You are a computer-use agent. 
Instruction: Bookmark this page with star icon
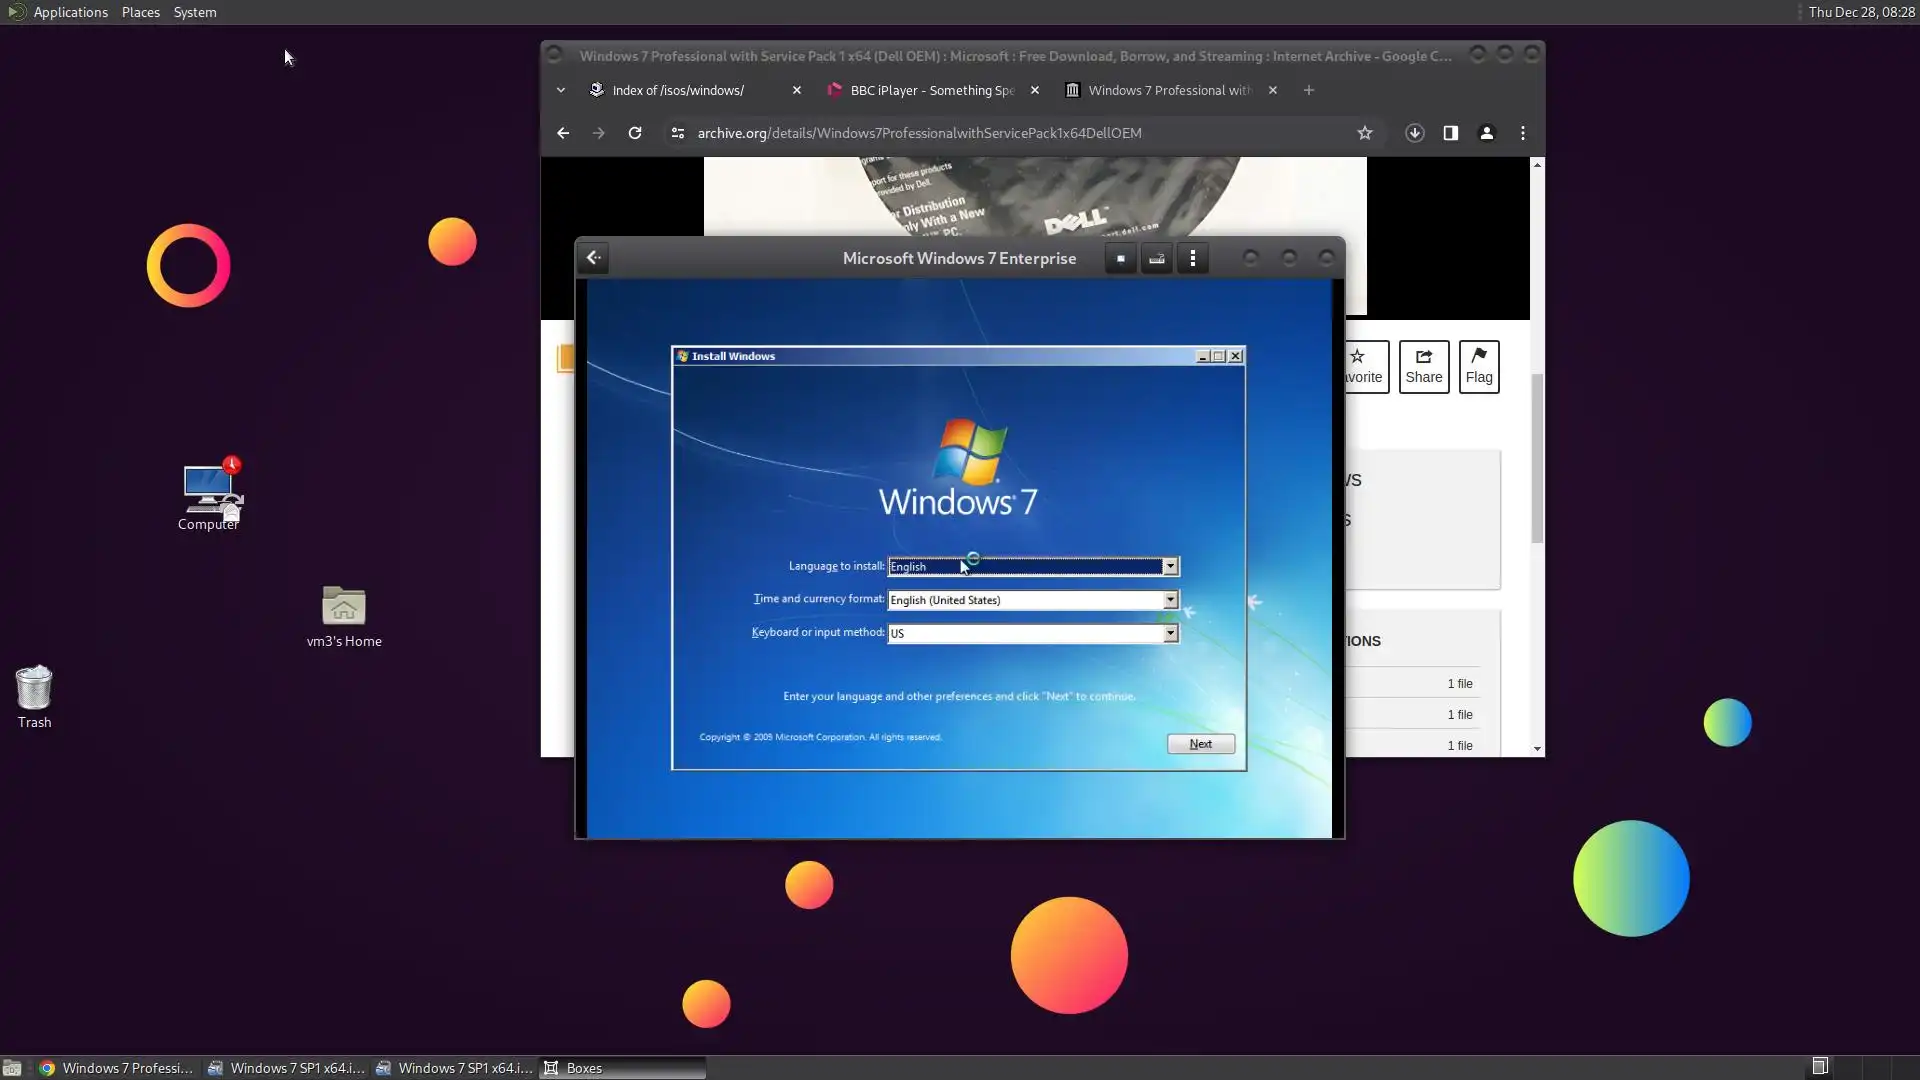1364,133
